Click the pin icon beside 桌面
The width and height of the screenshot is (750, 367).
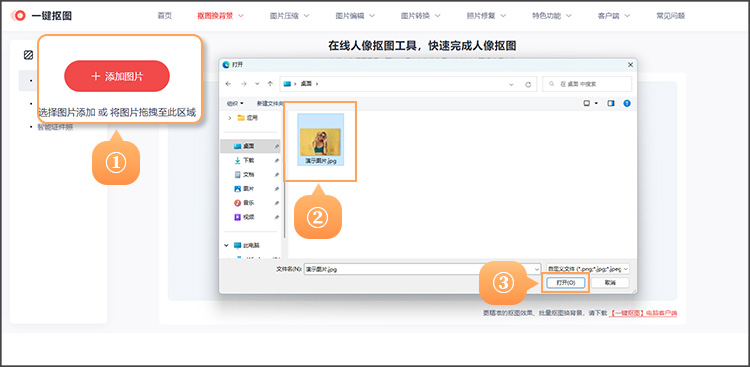pyautogui.click(x=276, y=146)
